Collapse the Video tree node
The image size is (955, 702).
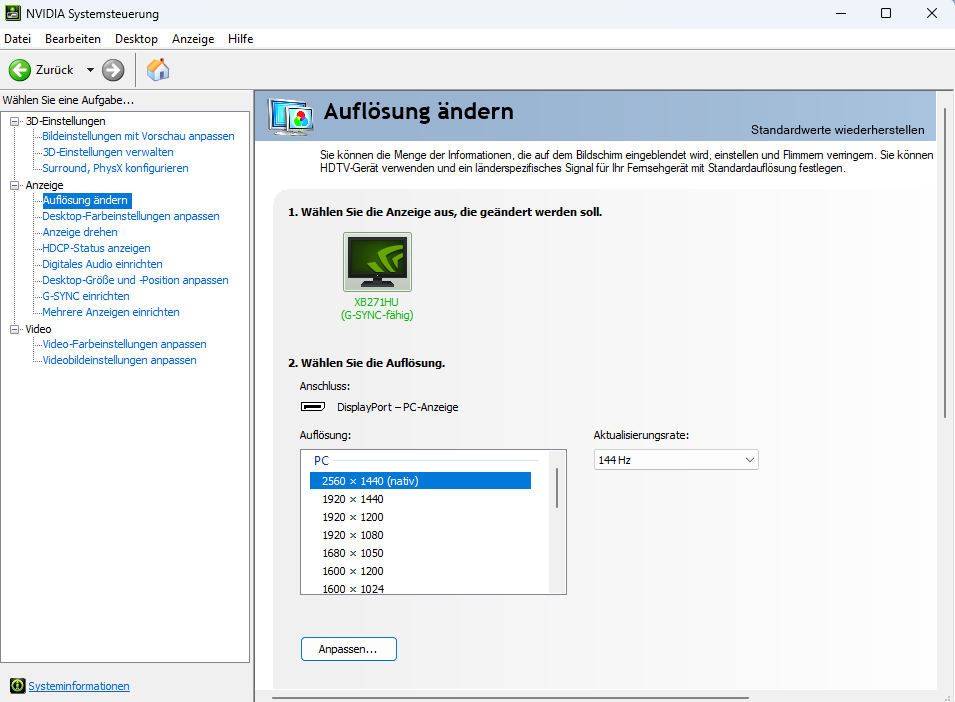(15, 329)
